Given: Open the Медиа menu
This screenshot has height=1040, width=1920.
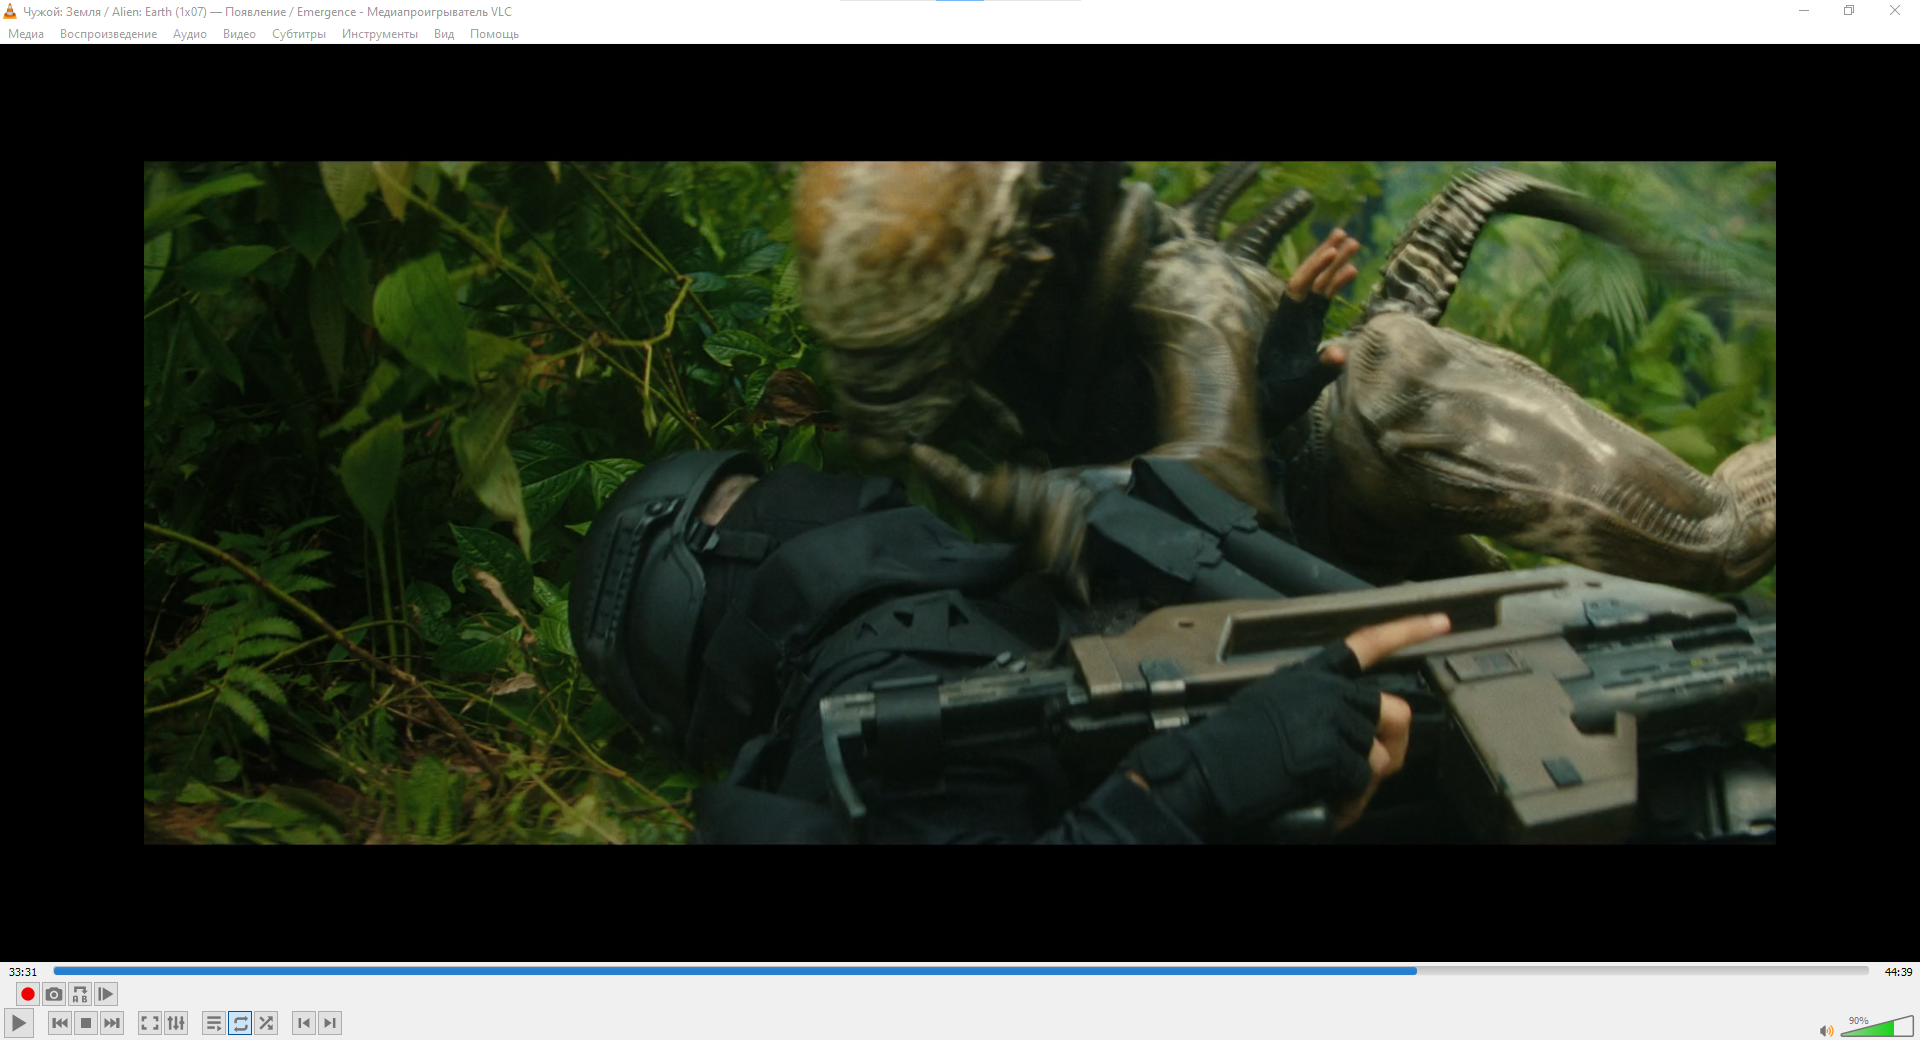Looking at the screenshot, I should [x=26, y=34].
